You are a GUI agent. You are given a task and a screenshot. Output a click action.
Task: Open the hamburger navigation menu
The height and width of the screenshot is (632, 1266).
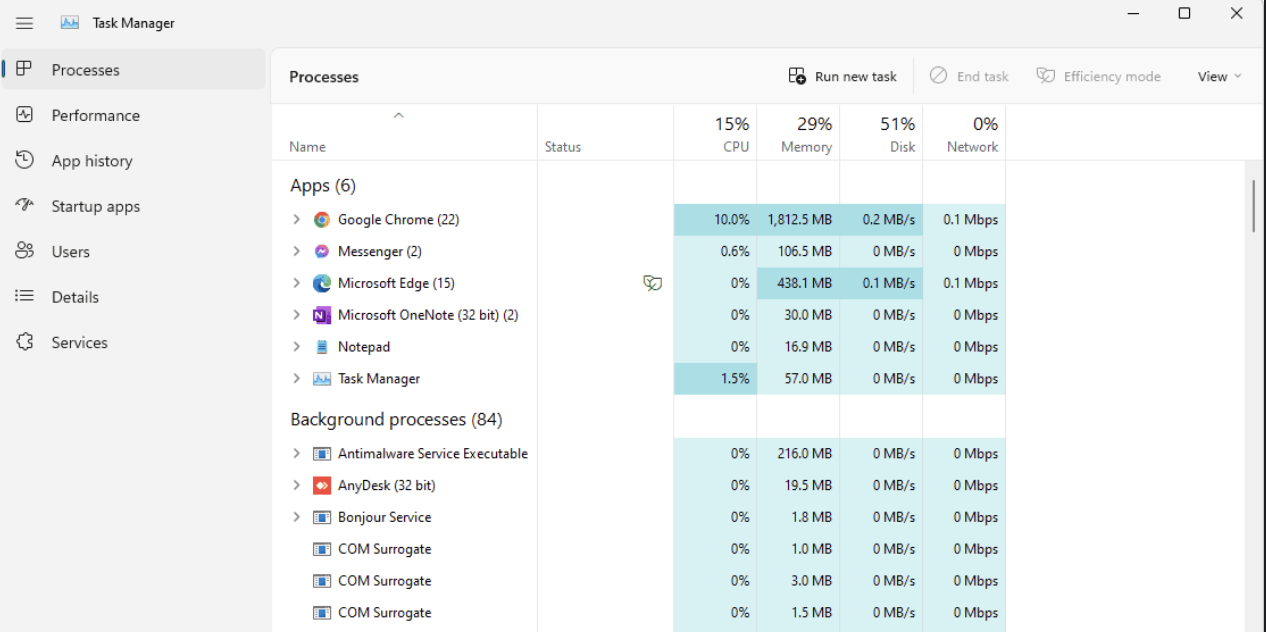coord(25,23)
